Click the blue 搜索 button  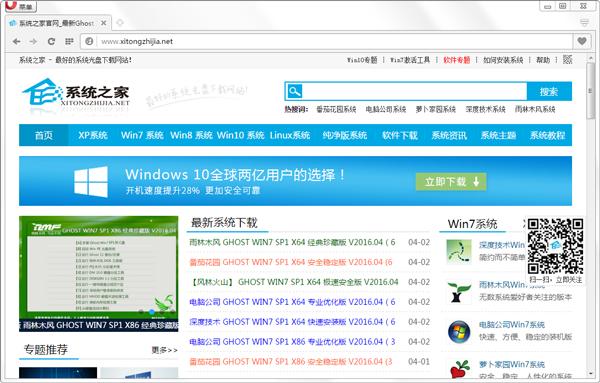pos(549,91)
